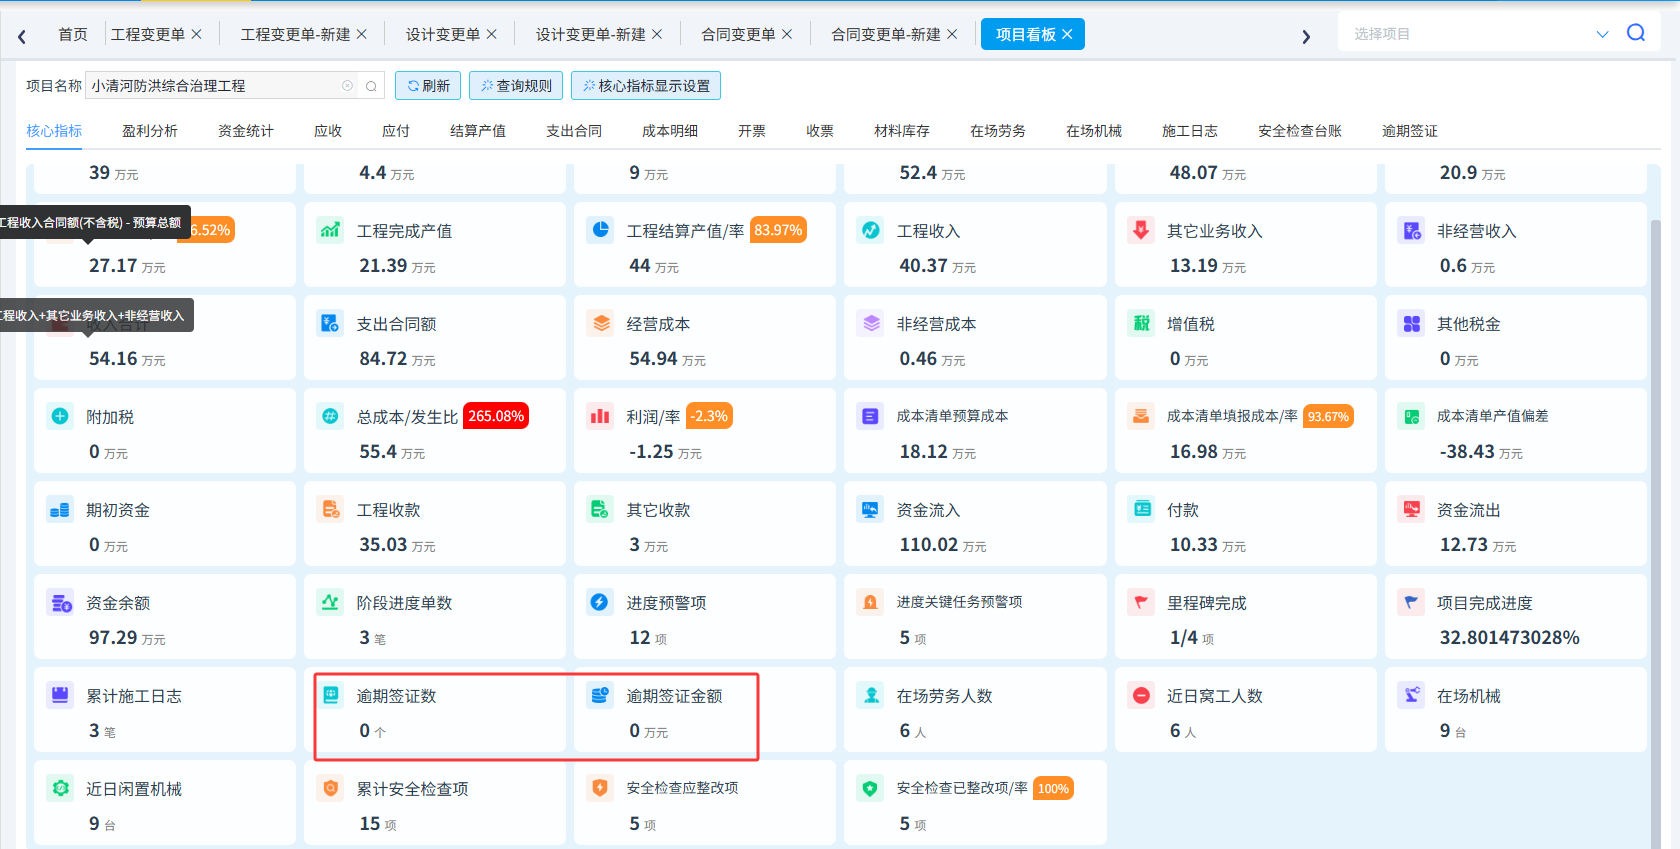The width and height of the screenshot is (1680, 849).
Task: Open 核心指标显示设置 button
Action: click(x=646, y=86)
